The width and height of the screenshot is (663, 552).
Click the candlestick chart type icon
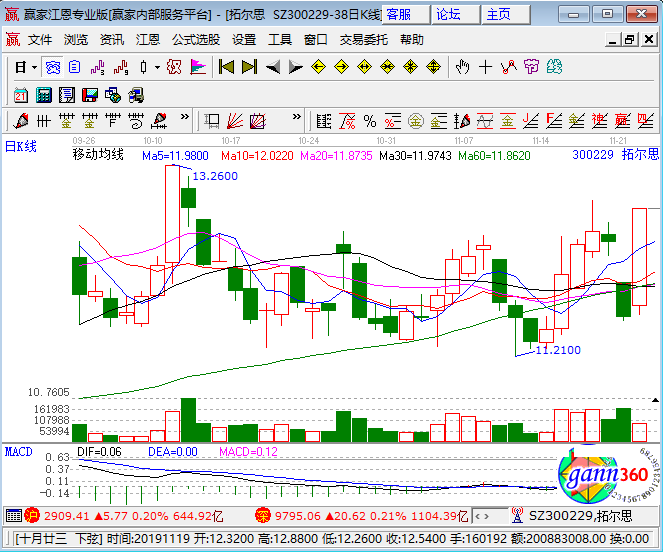coord(144,67)
